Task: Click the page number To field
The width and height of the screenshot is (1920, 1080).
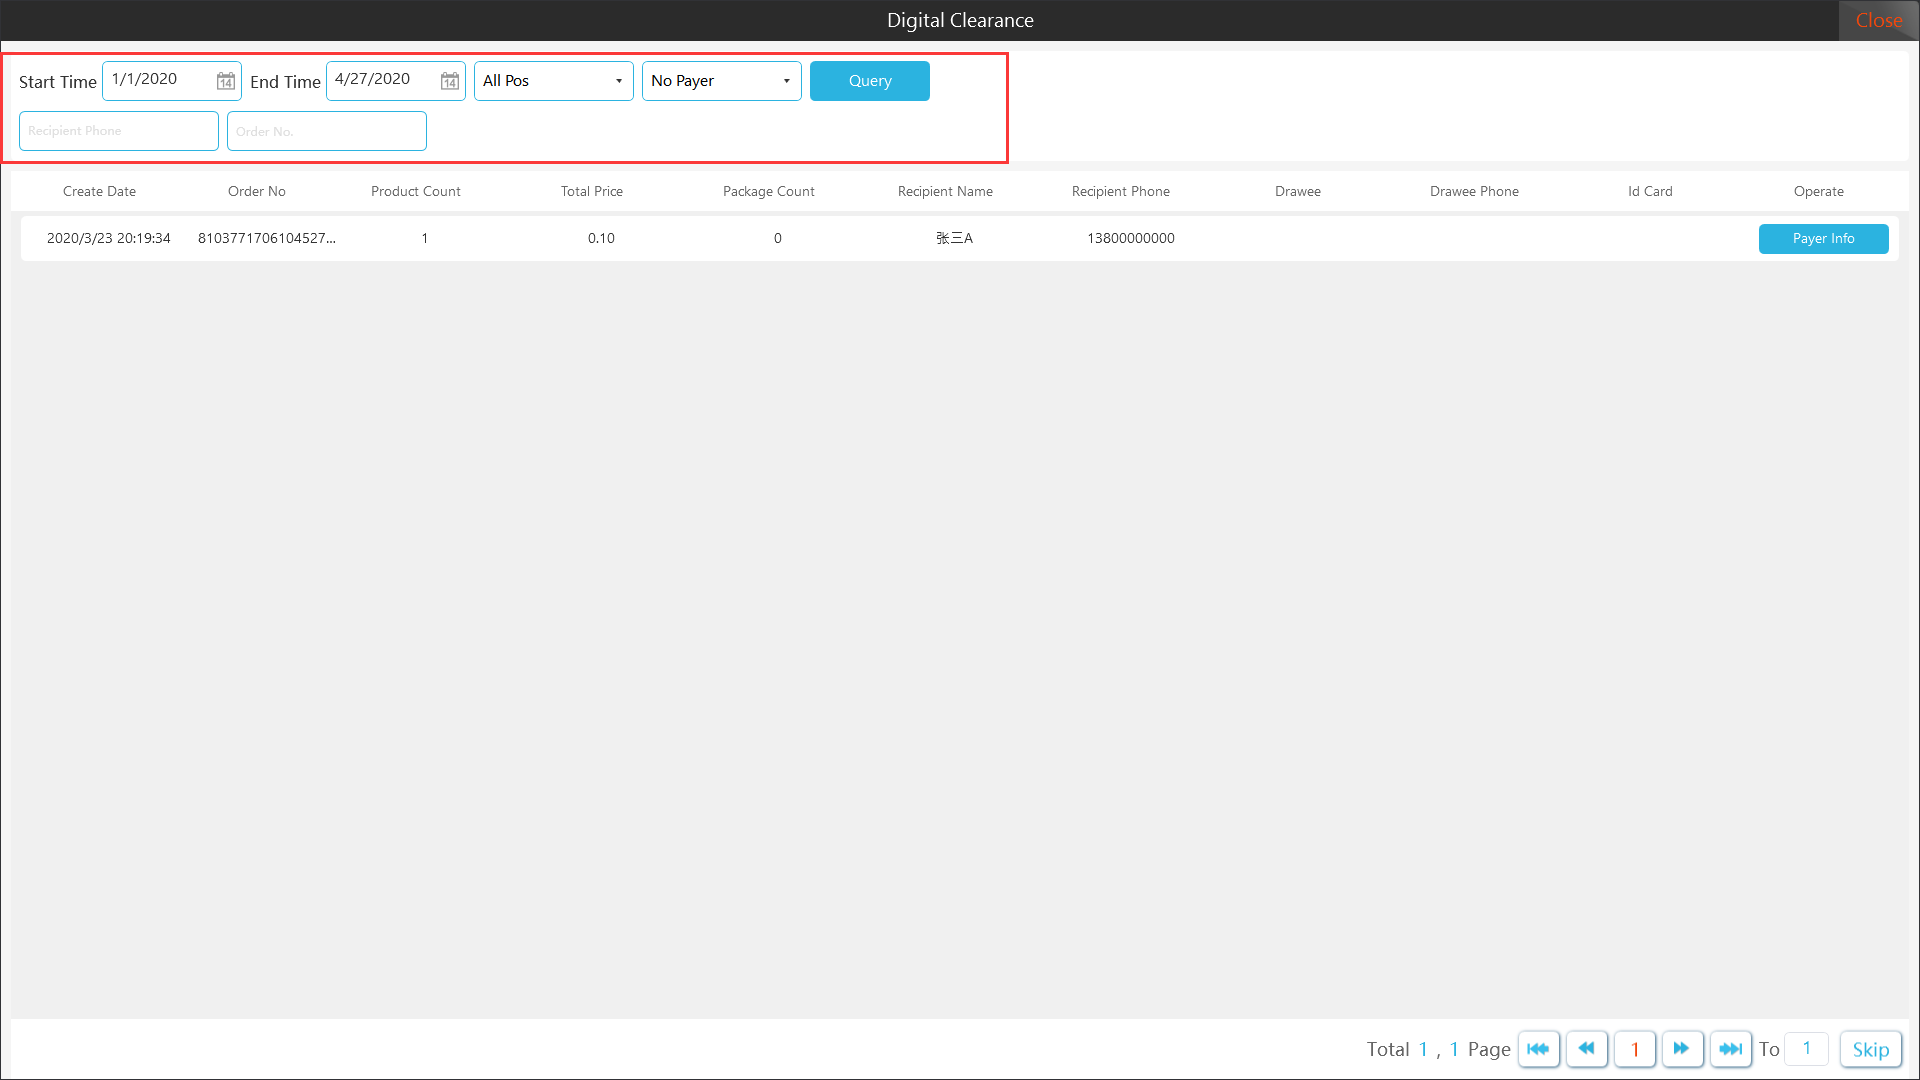Action: [1806, 1049]
